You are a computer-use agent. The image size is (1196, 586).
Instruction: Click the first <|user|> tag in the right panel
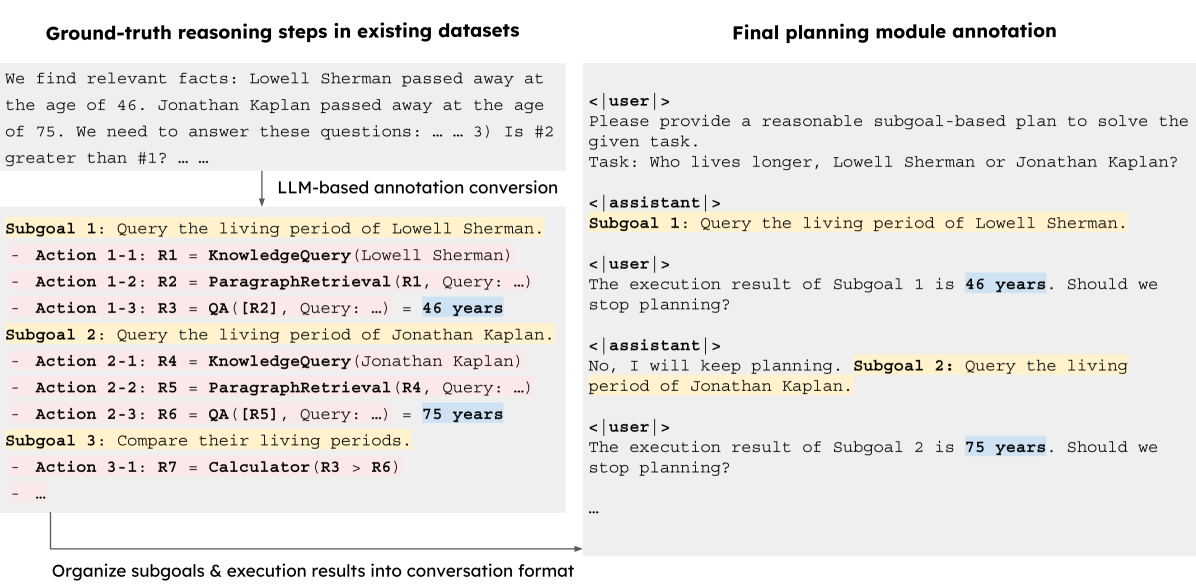[629, 101]
